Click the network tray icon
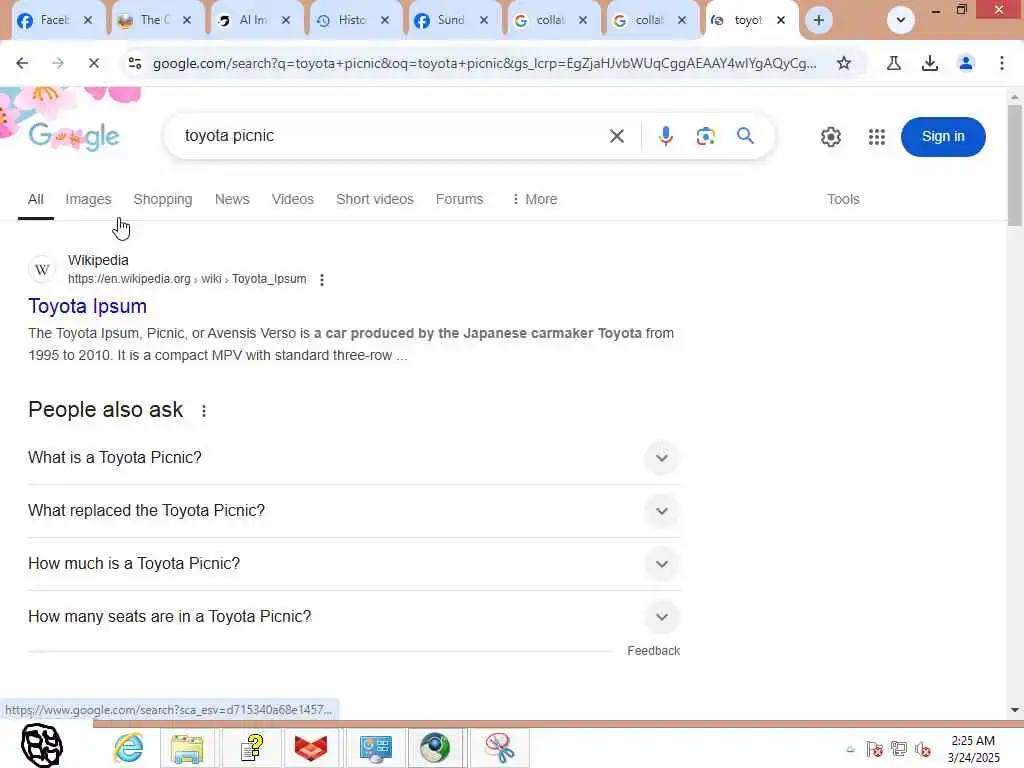The width and height of the screenshot is (1024, 768). (899, 749)
